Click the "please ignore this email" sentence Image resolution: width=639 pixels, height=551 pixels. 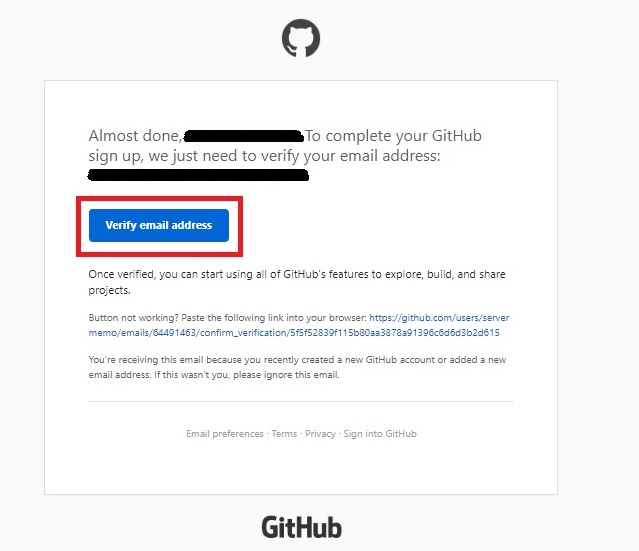point(286,375)
